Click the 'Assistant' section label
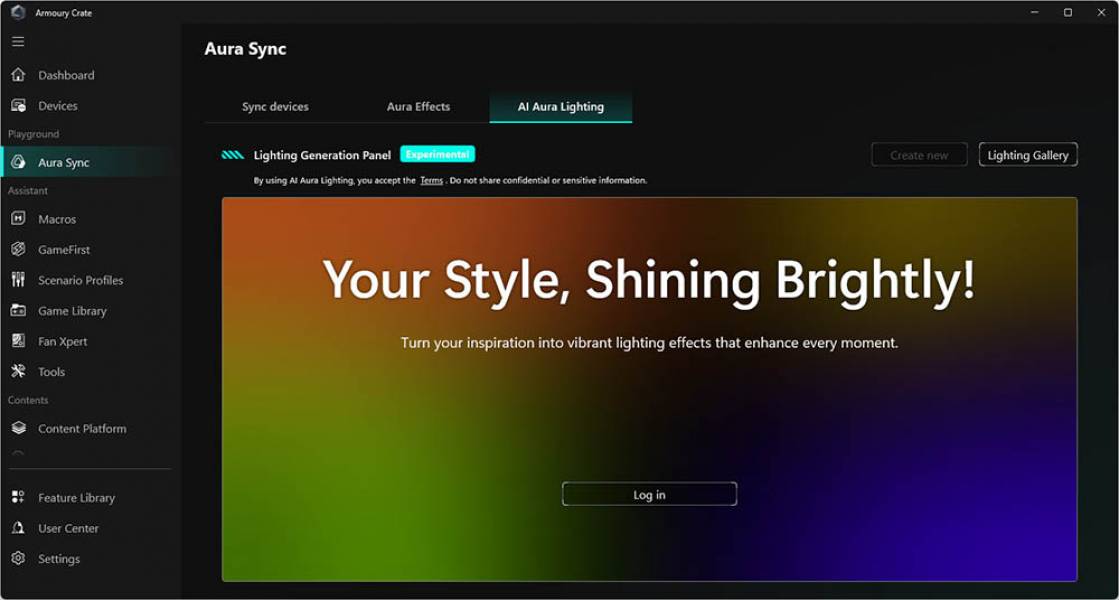Image resolution: width=1119 pixels, height=600 pixels. click(28, 190)
